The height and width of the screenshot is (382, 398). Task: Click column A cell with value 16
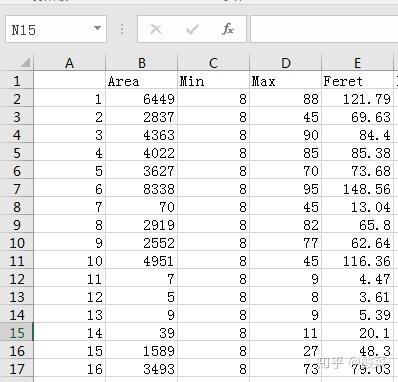(70, 369)
